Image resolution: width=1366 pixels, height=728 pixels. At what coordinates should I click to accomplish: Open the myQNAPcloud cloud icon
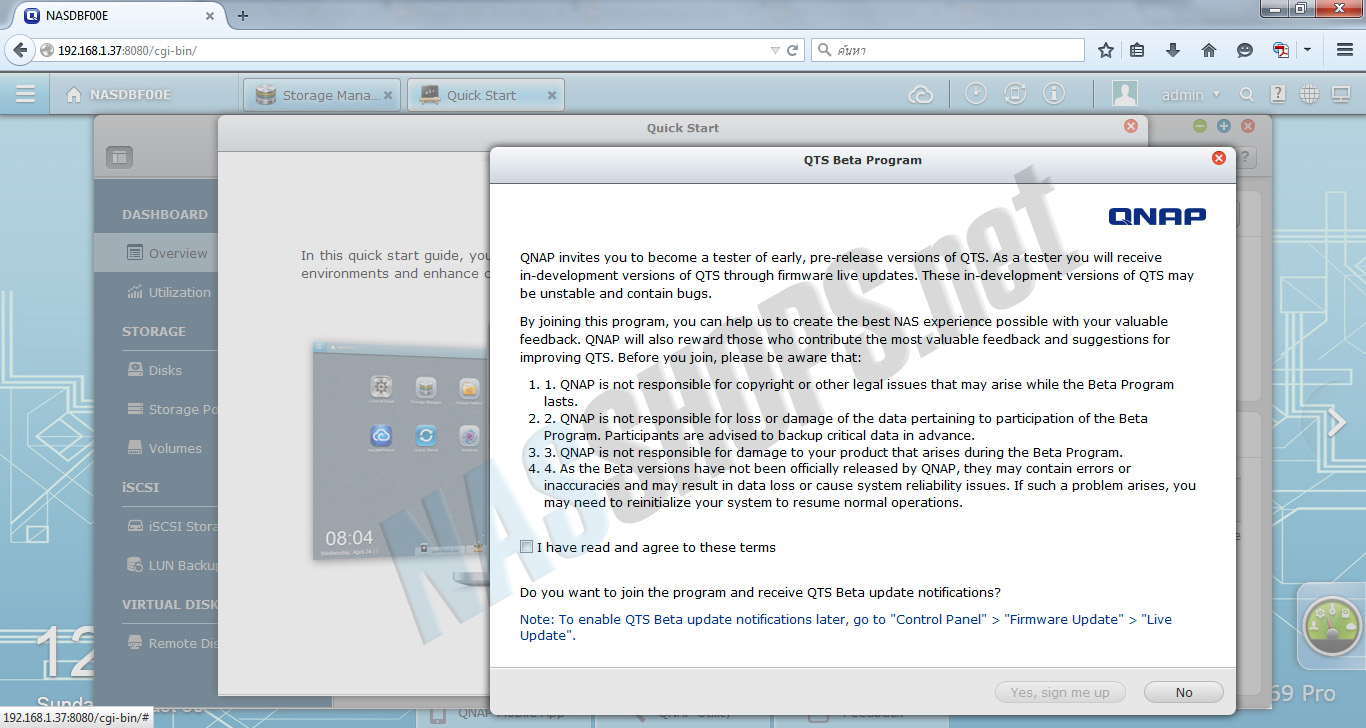click(x=920, y=94)
